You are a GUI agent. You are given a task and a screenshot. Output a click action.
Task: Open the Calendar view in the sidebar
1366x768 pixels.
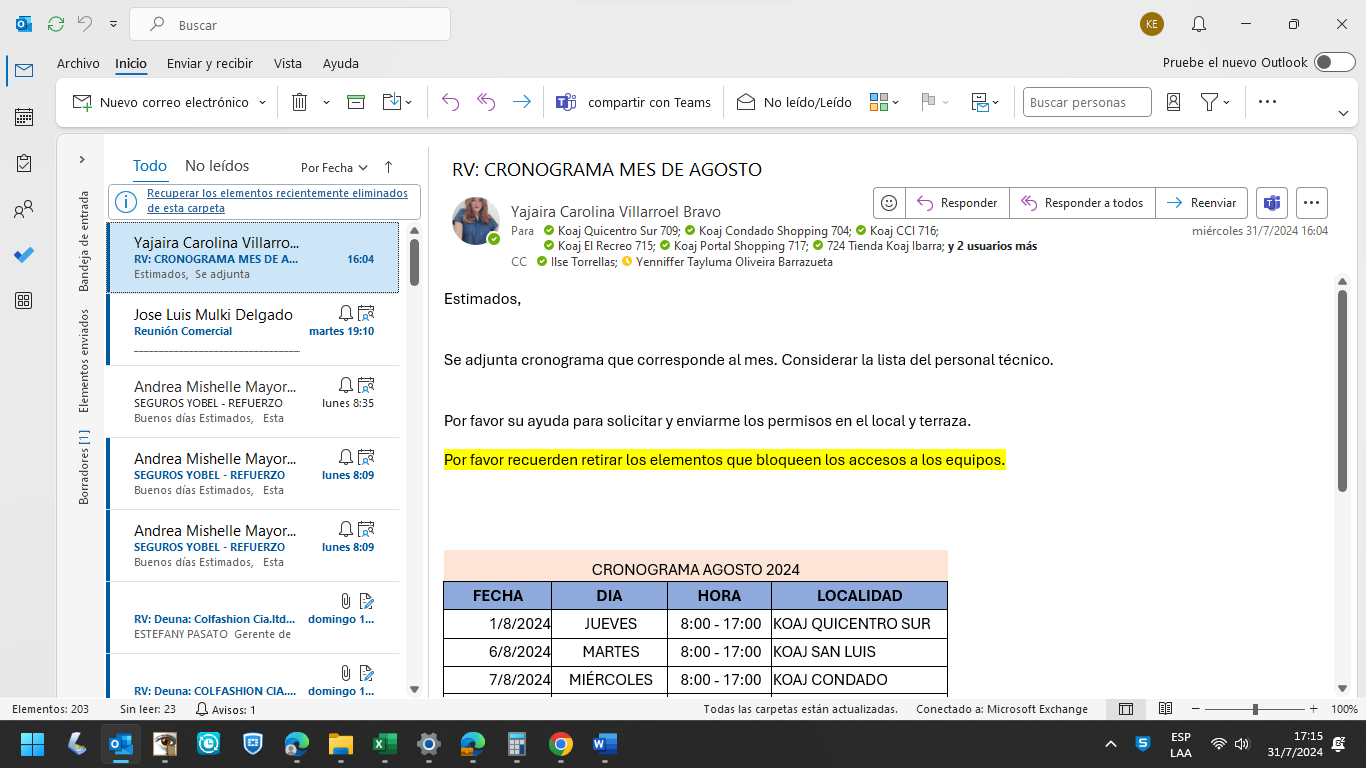(24, 117)
